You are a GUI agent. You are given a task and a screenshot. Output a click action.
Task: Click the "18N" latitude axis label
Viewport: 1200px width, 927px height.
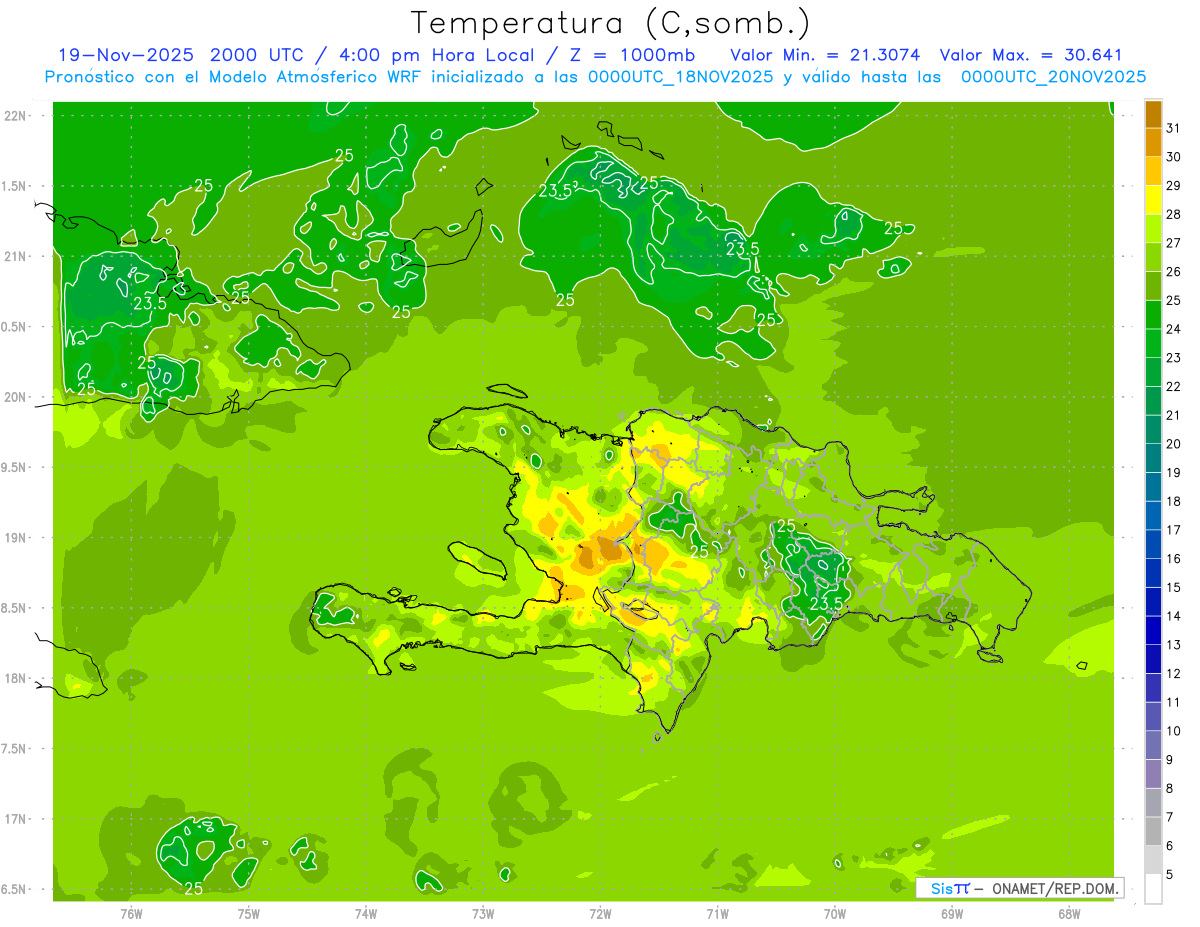click(x=15, y=678)
